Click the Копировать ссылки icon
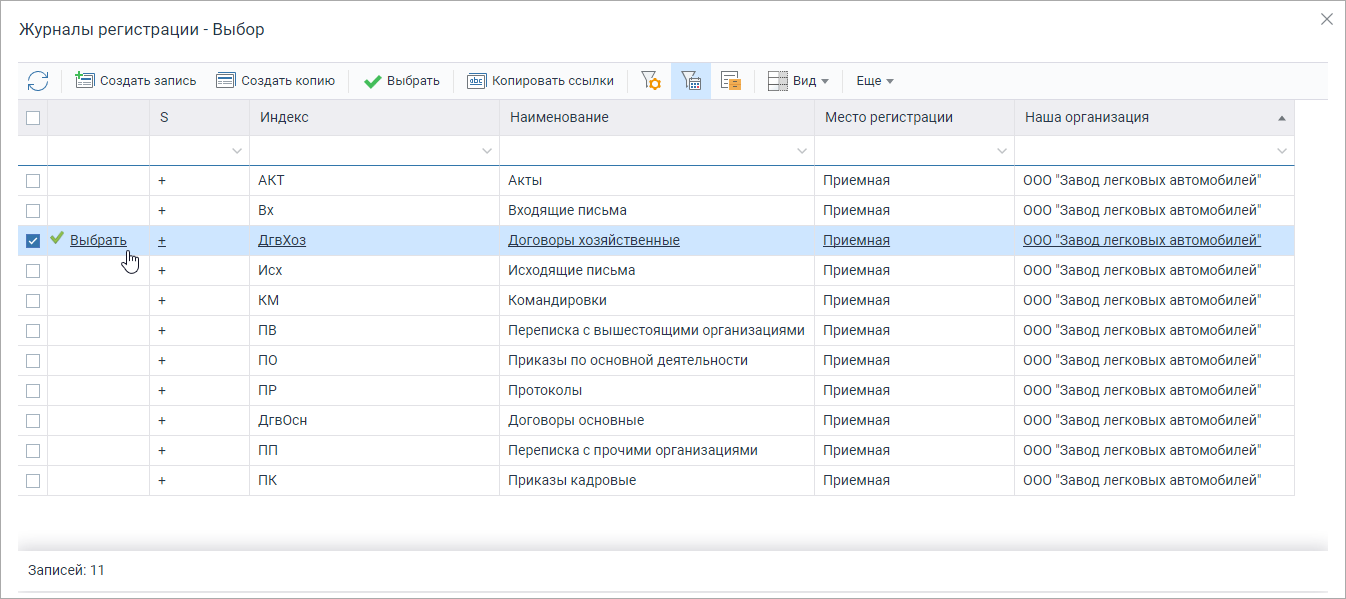 (477, 81)
